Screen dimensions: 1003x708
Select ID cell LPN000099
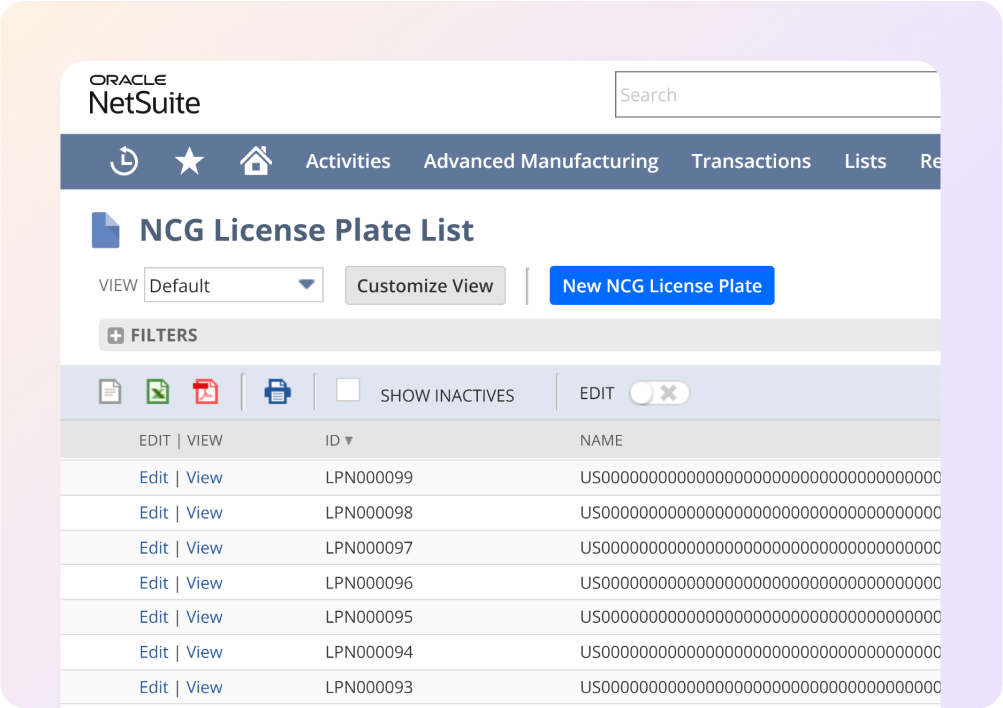tap(369, 477)
